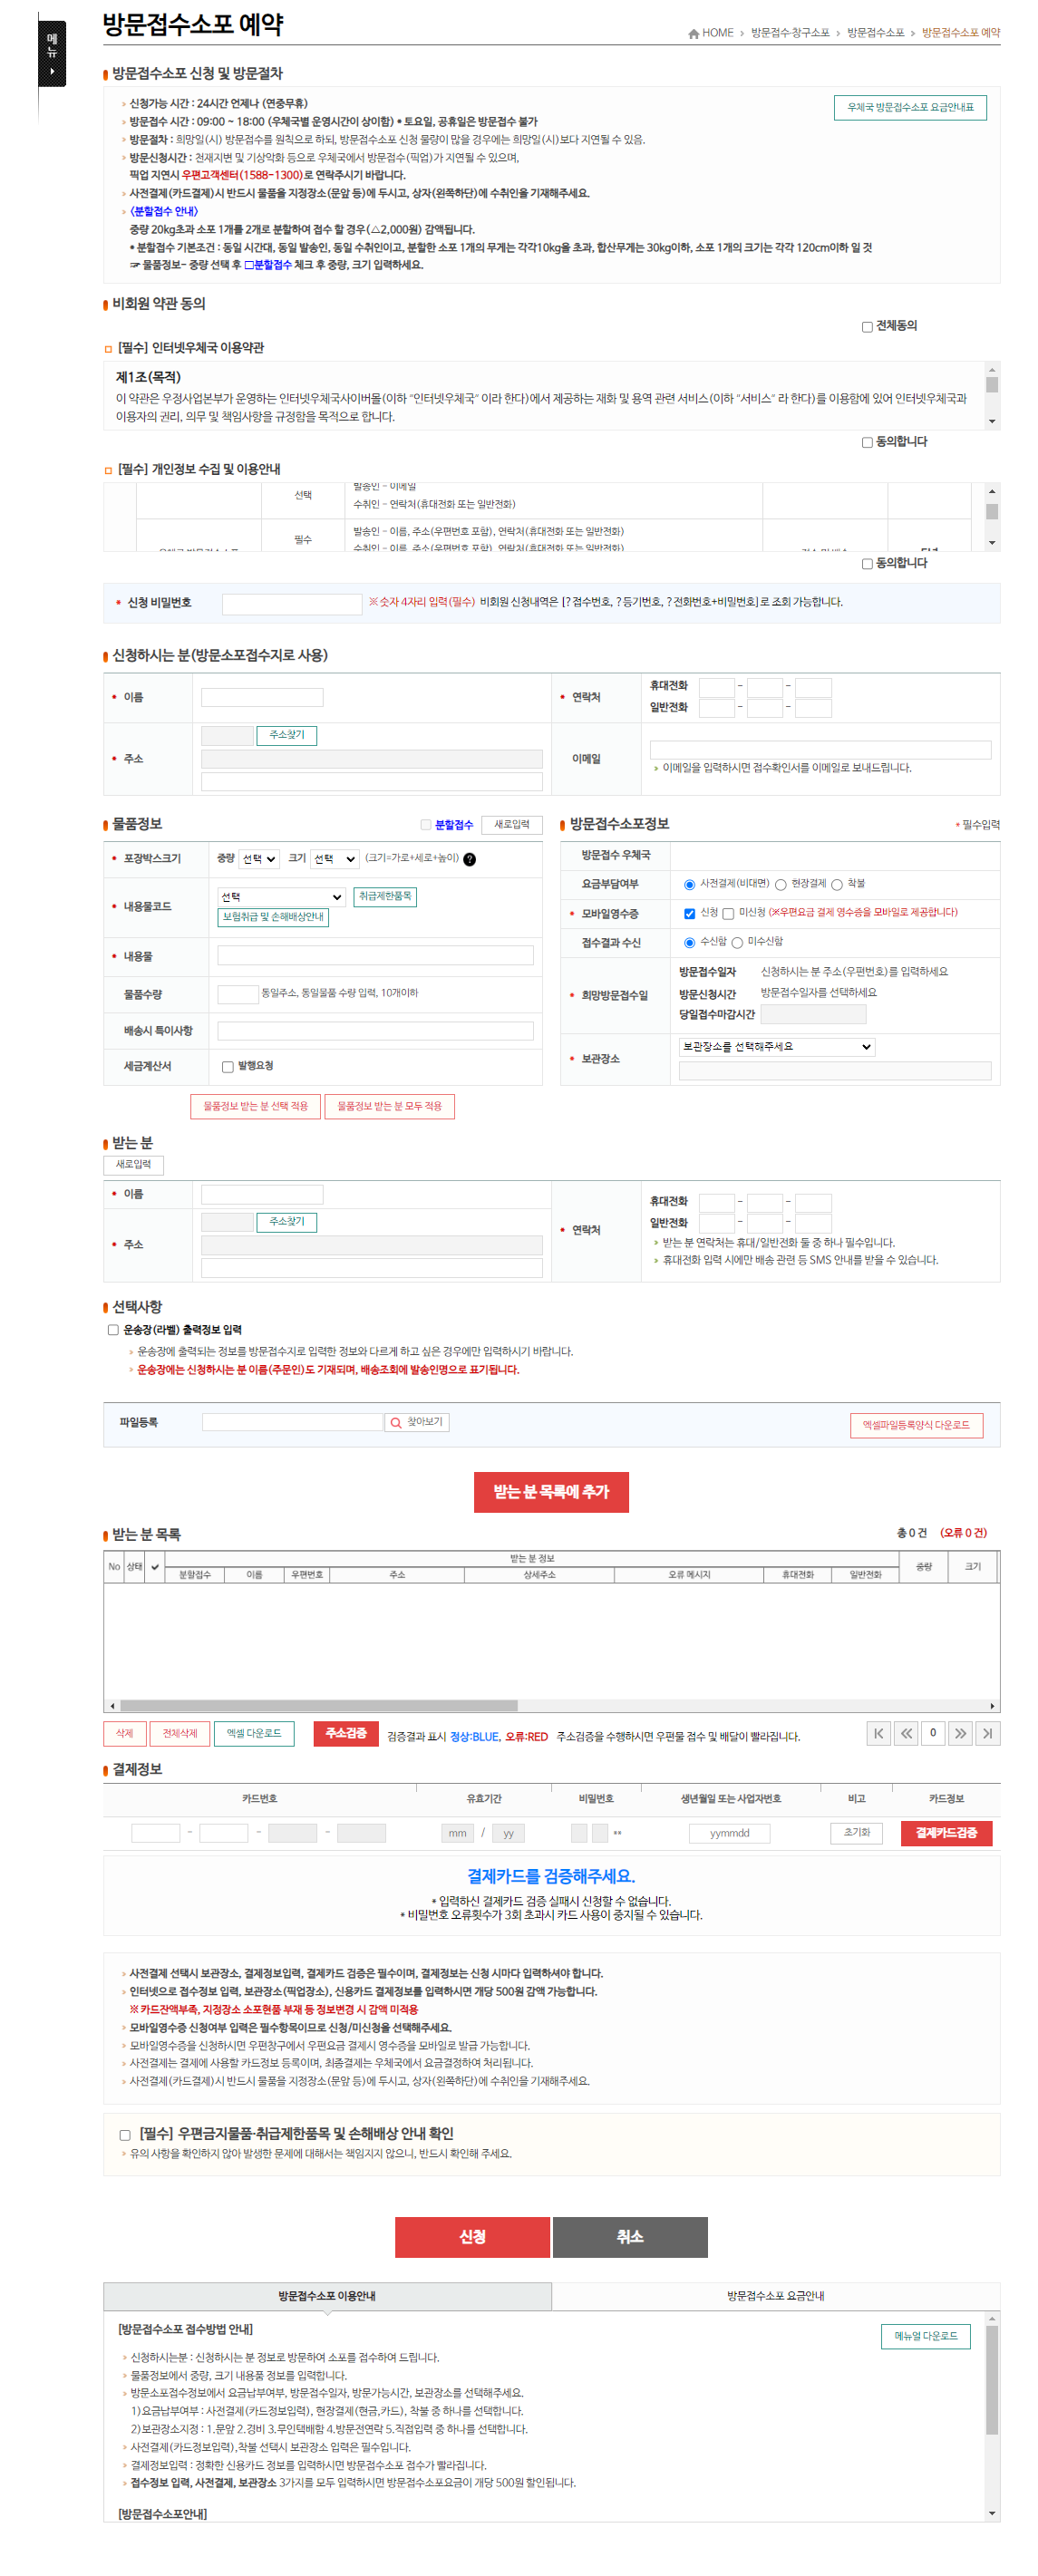Click the sender 주소찾기 button
Viewport: 1038px width, 2576px height.
(287, 736)
